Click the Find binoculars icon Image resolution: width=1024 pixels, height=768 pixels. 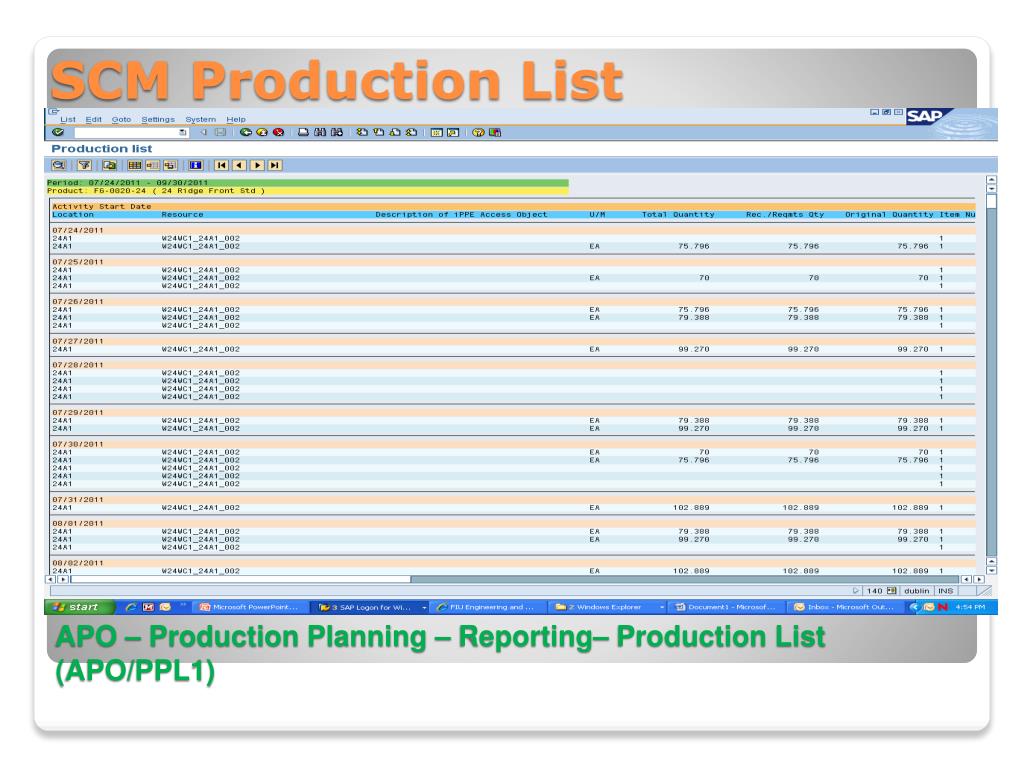pos(320,132)
